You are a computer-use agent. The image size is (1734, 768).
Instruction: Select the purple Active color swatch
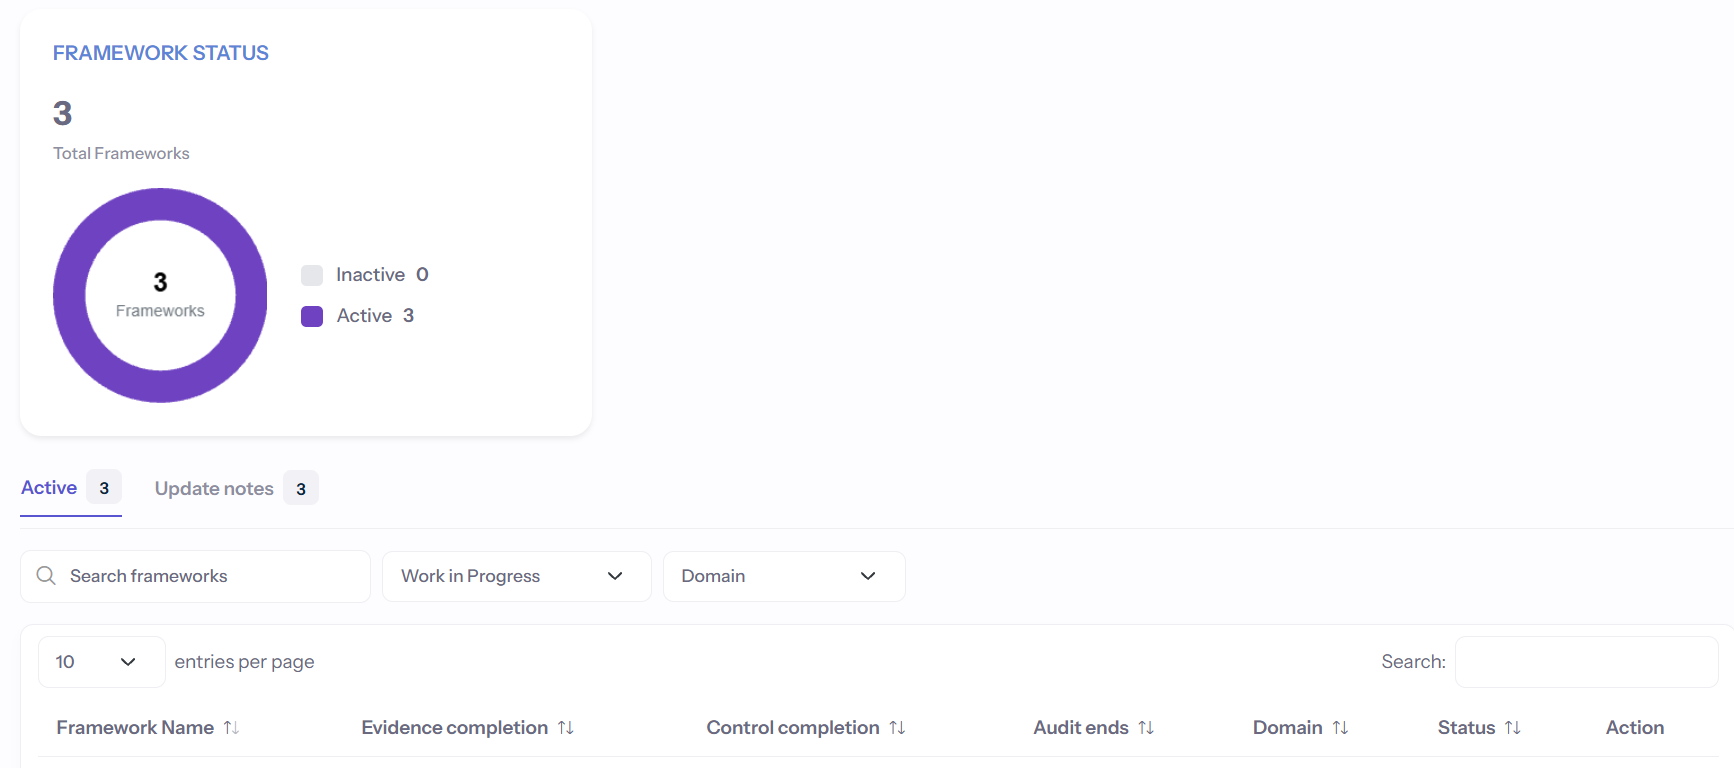pyautogui.click(x=312, y=316)
